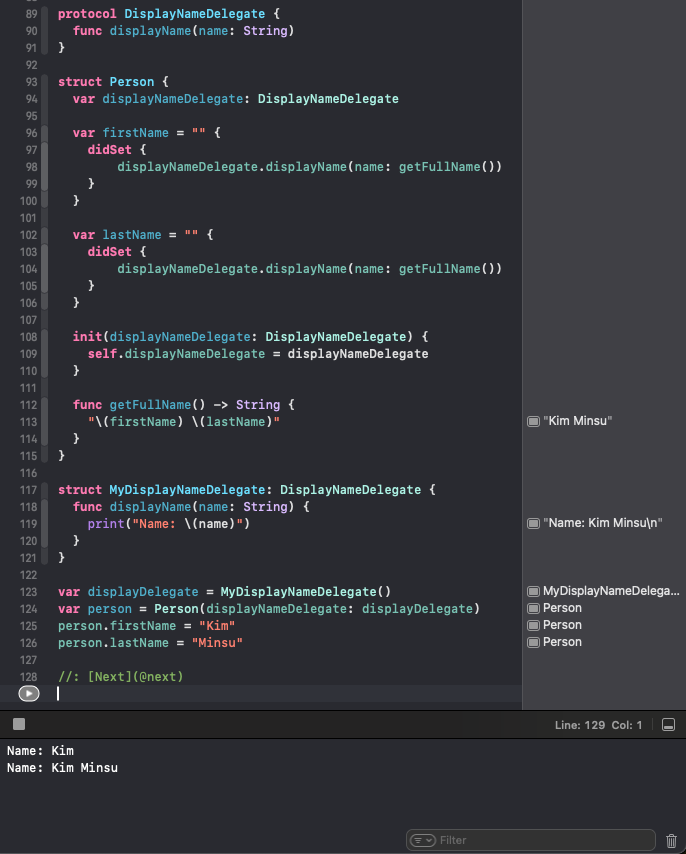The height and width of the screenshot is (854, 686).
Task: Click the [Next](@next) markup link comment
Action: (x=135, y=677)
